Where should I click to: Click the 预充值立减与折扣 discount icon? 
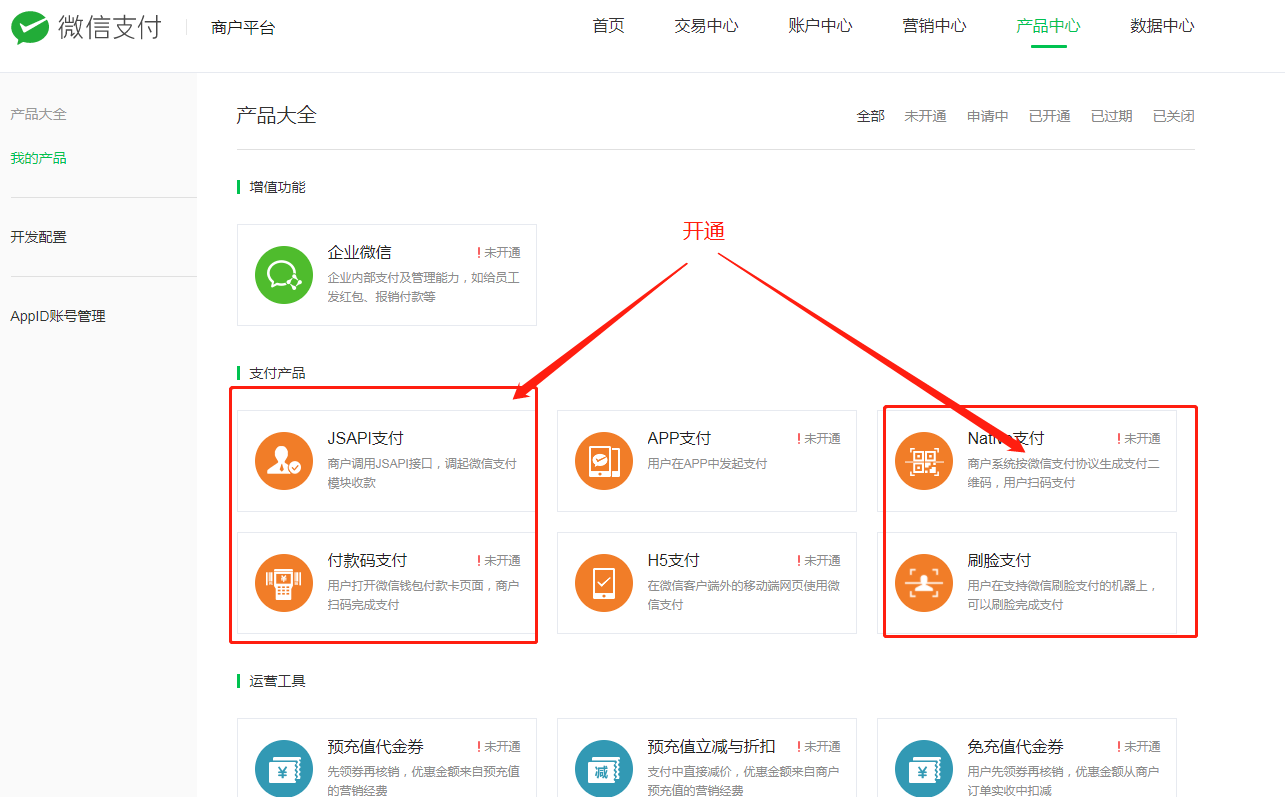click(x=604, y=768)
